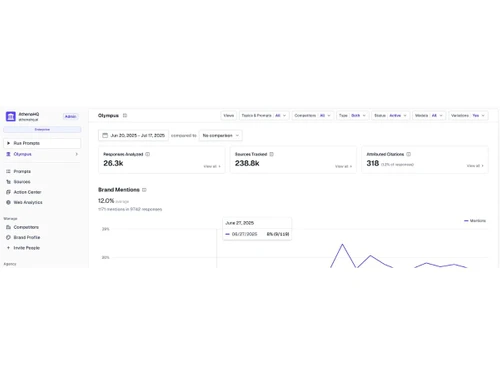Image resolution: width=500 pixels, height=375 pixels.
Task: Expand the Olympus sidebar chevron
Action: pyautogui.click(x=77, y=154)
